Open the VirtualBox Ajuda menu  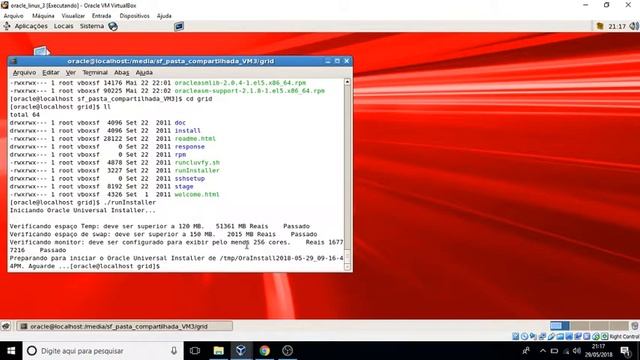pyautogui.click(x=164, y=16)
